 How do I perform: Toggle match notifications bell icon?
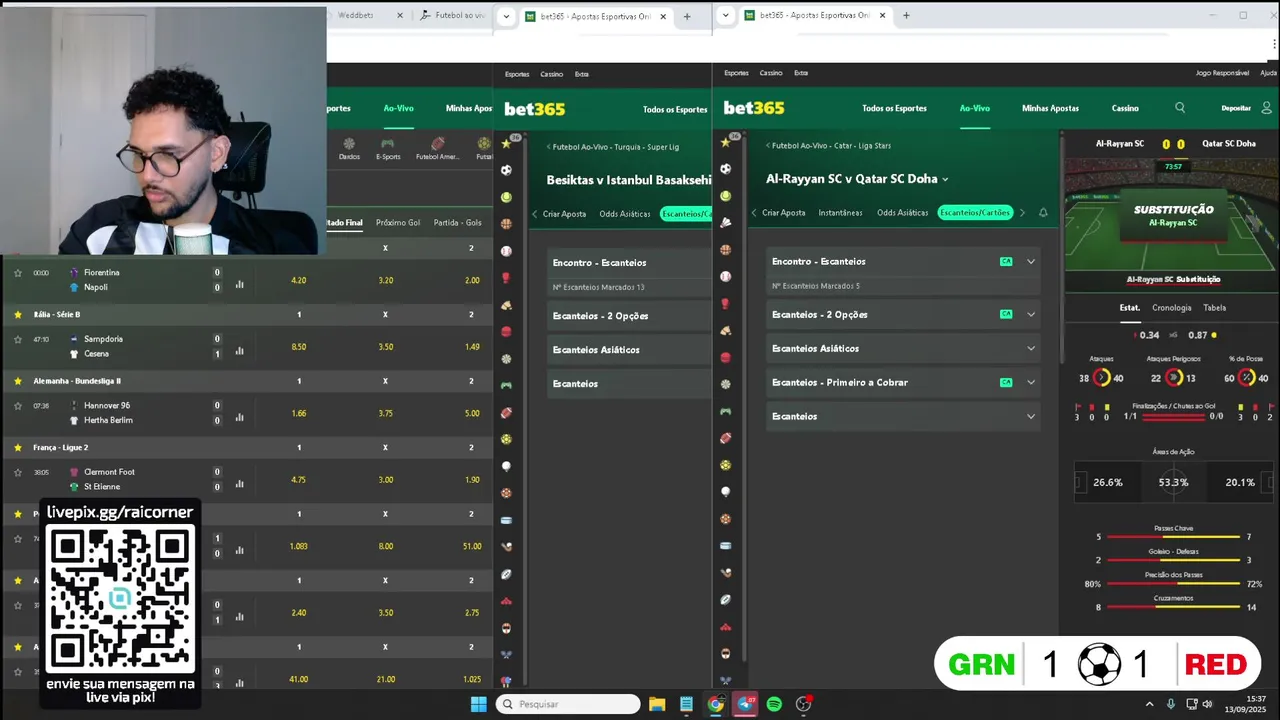(x=1043, y=213)
